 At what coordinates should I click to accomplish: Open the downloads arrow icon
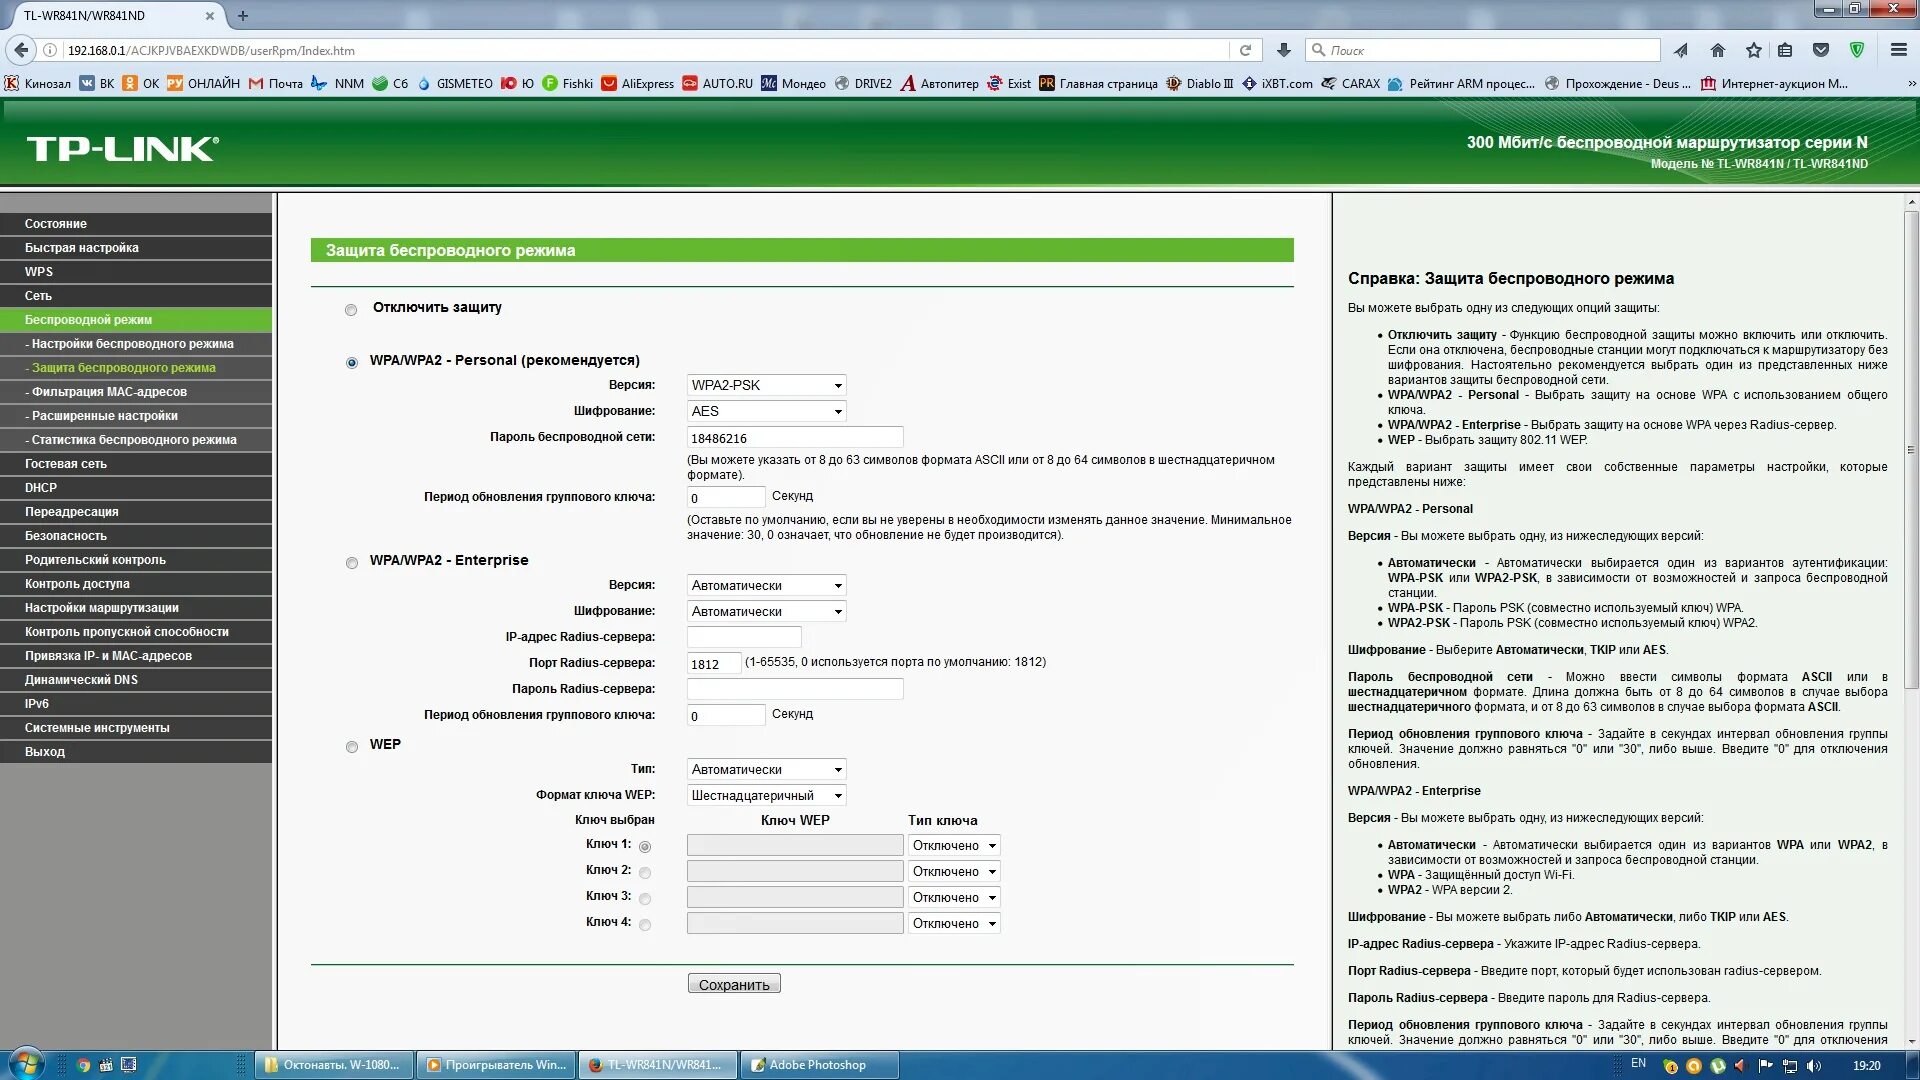click(1284, 50)
